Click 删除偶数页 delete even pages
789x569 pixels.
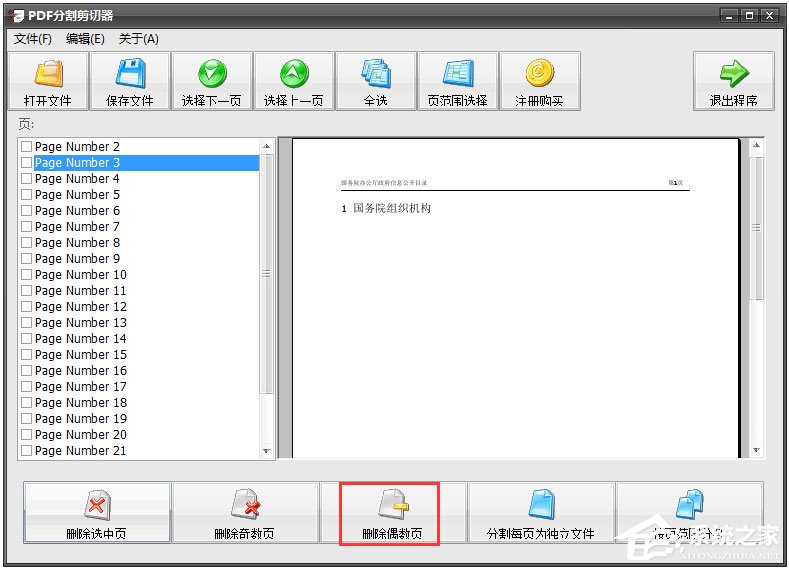392,513
